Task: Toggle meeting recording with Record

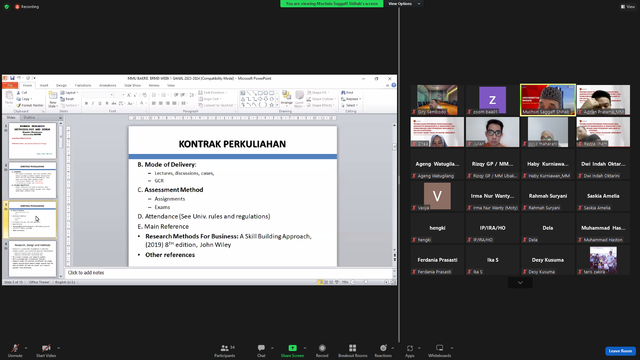Action: [322, 350]
